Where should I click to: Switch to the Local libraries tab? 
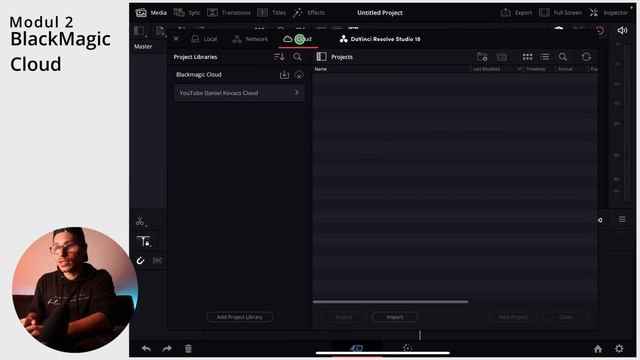(x=204, y=39)
